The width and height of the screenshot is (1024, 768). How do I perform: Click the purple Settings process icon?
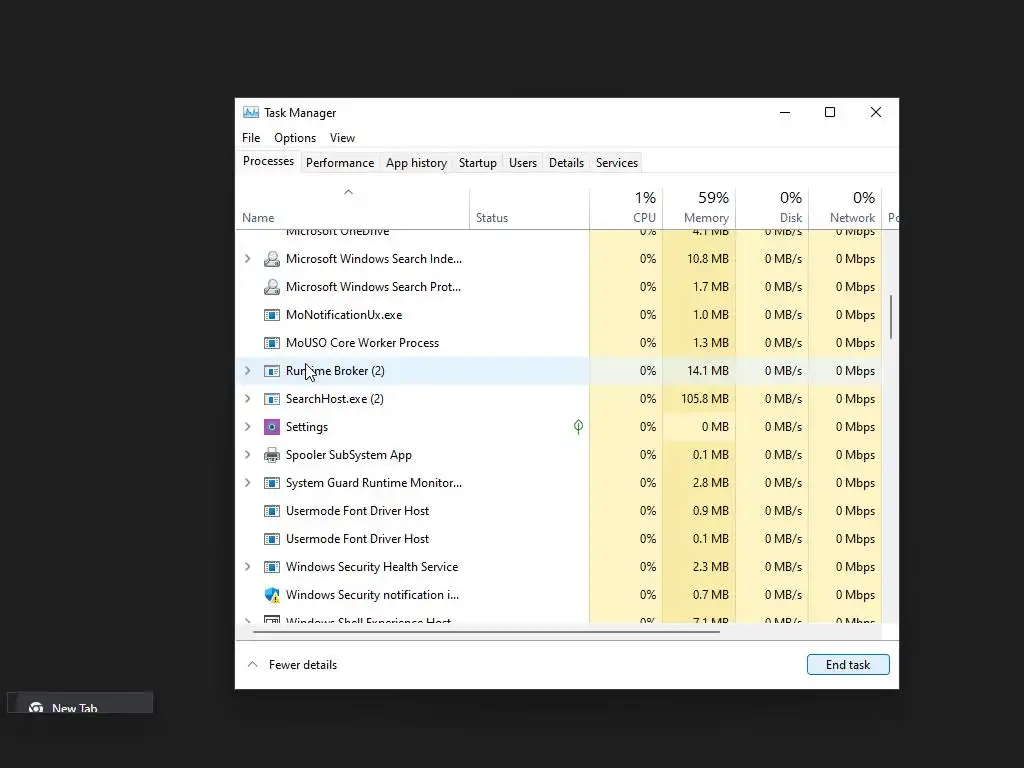272,427
